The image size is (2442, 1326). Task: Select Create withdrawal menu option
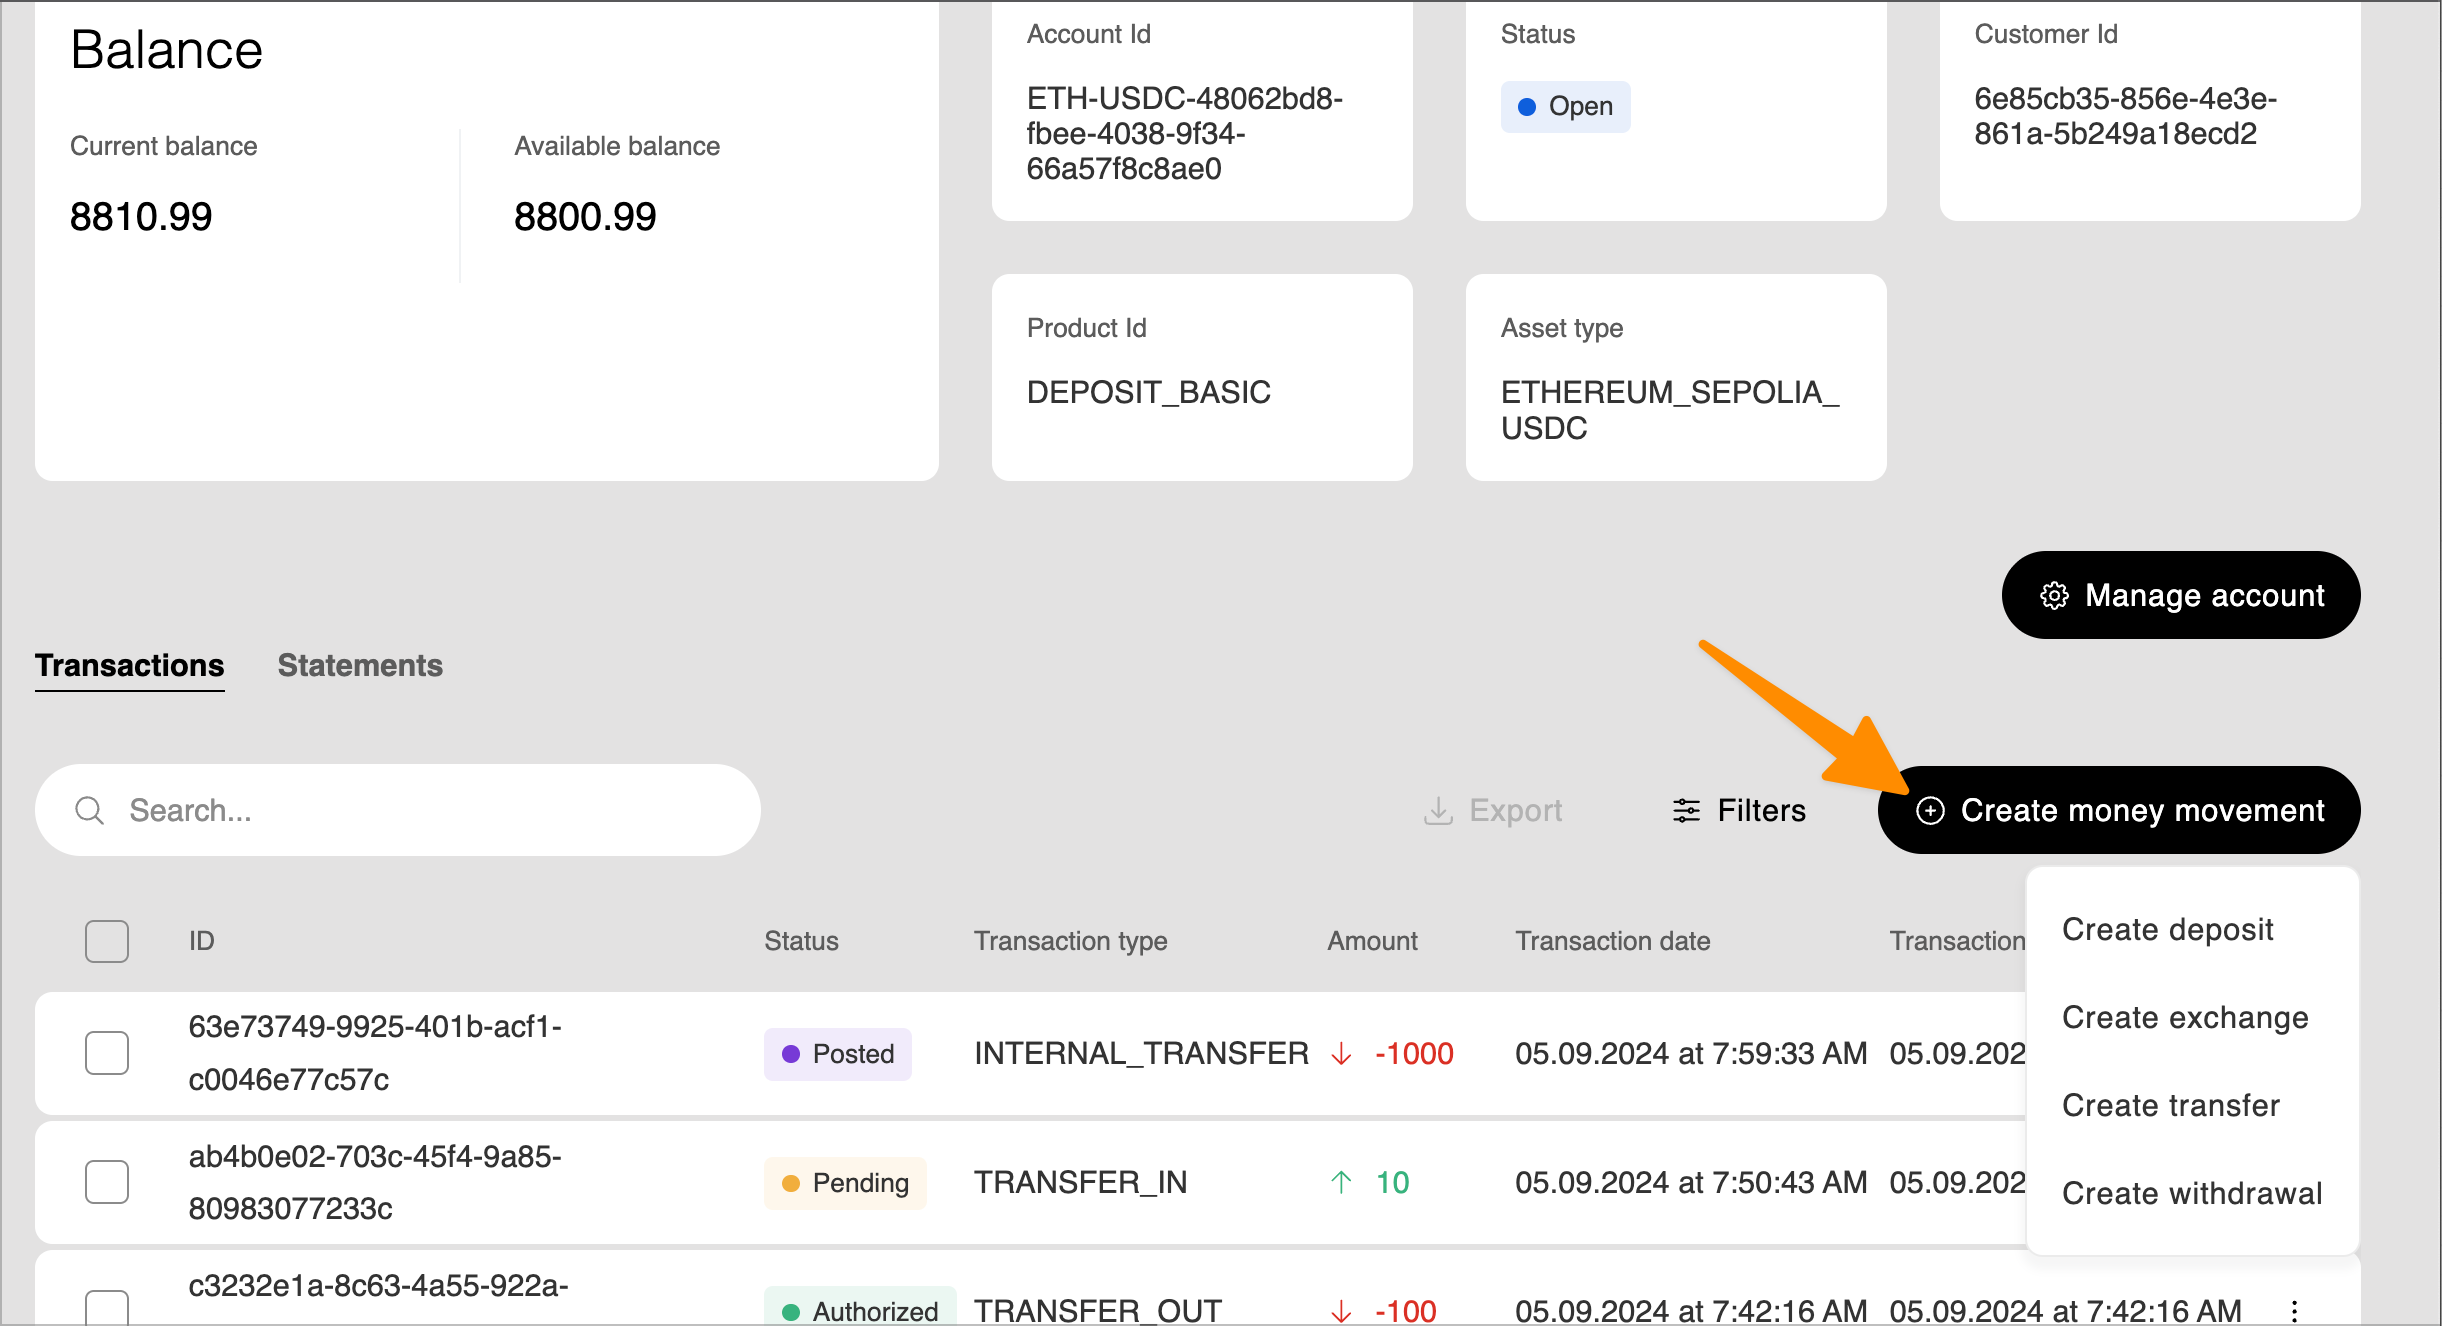pyautogui.click(x=2191, y=1194)
